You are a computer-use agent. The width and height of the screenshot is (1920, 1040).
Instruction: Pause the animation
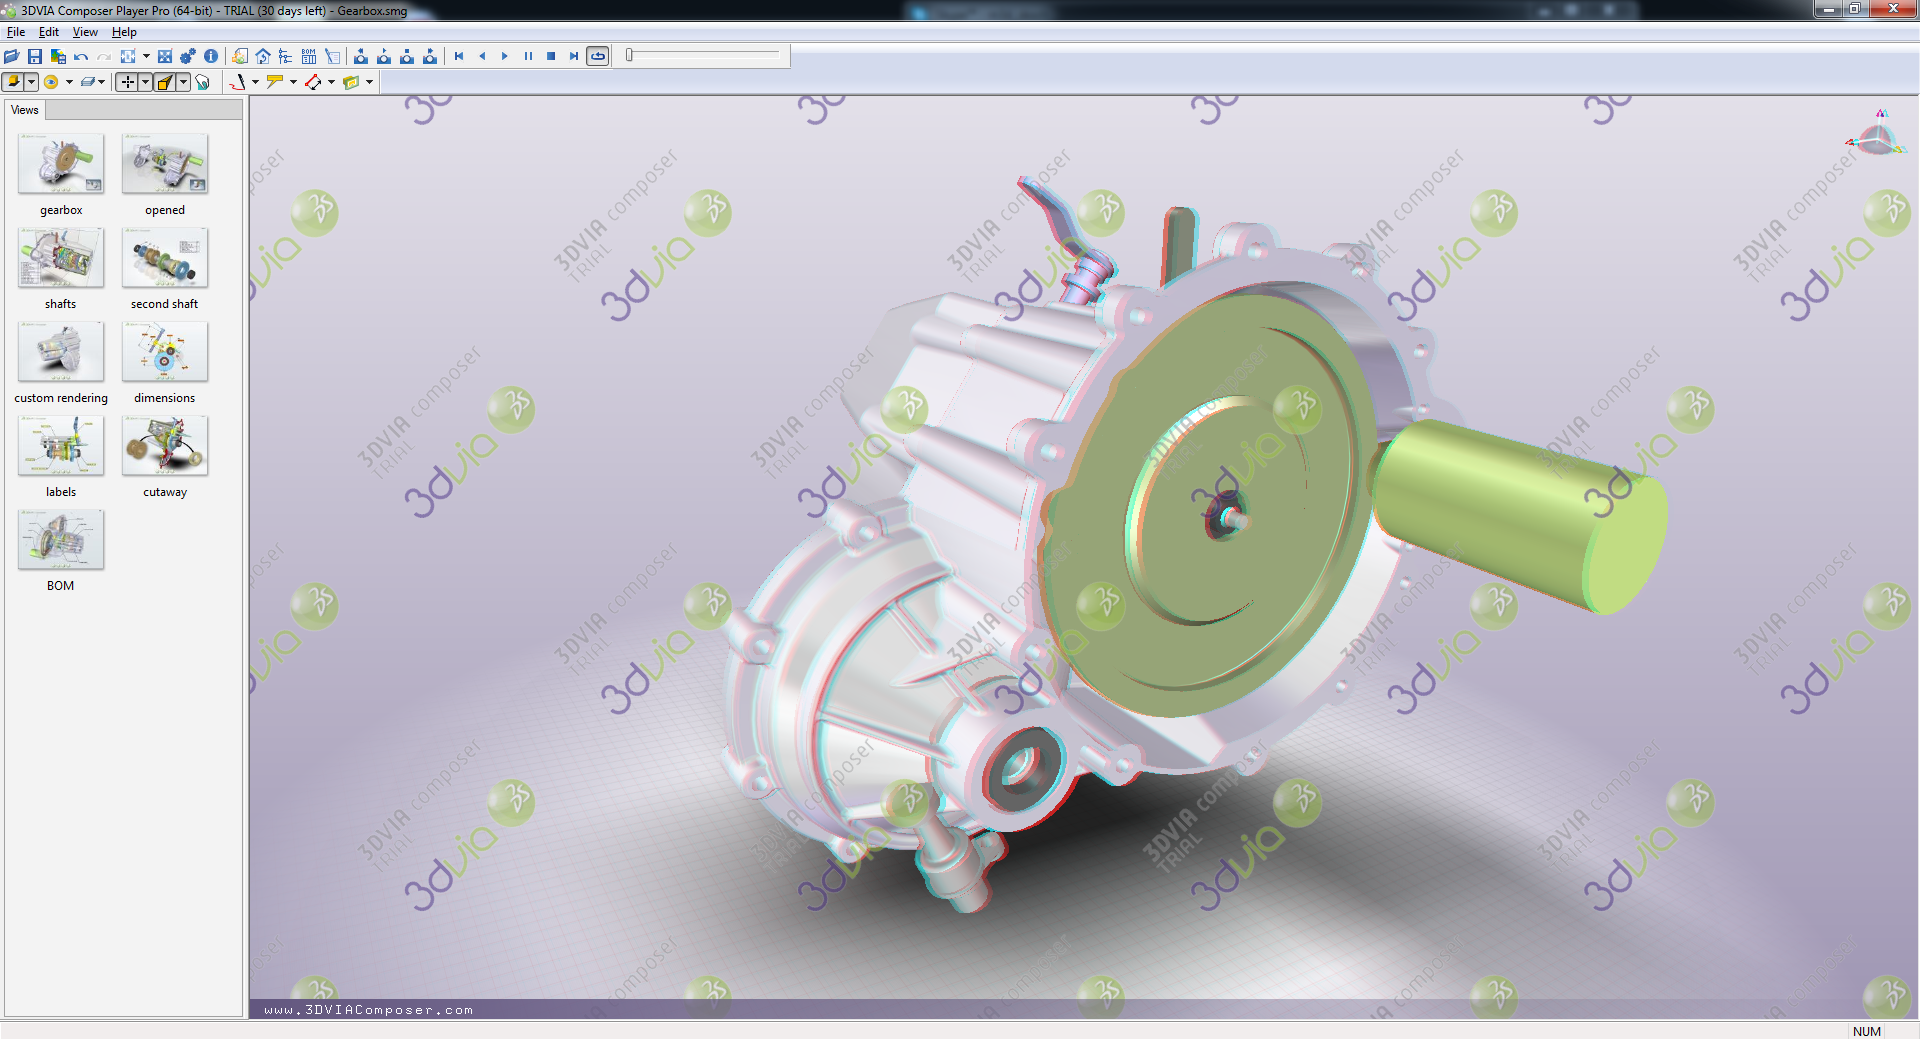[528, 57]
